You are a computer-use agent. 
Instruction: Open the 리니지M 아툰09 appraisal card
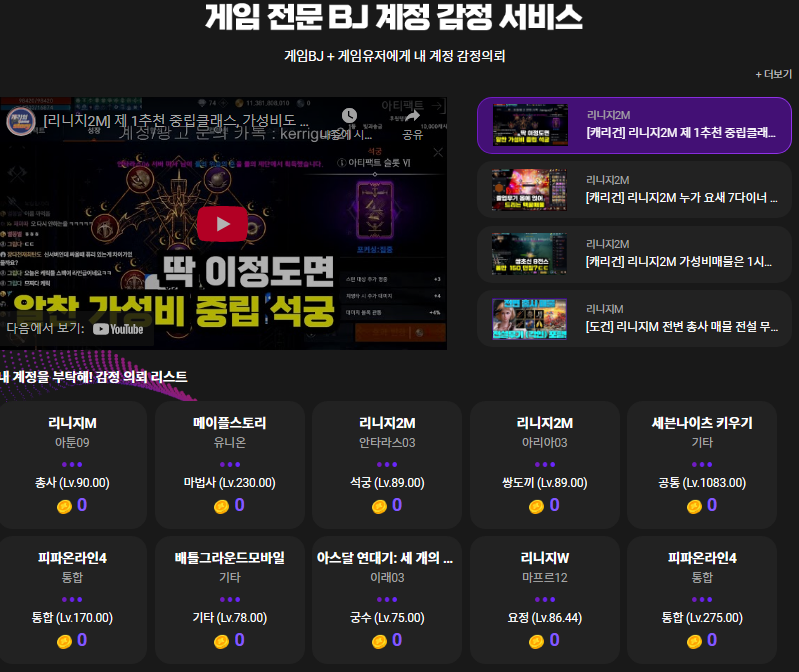pos(72,465)
